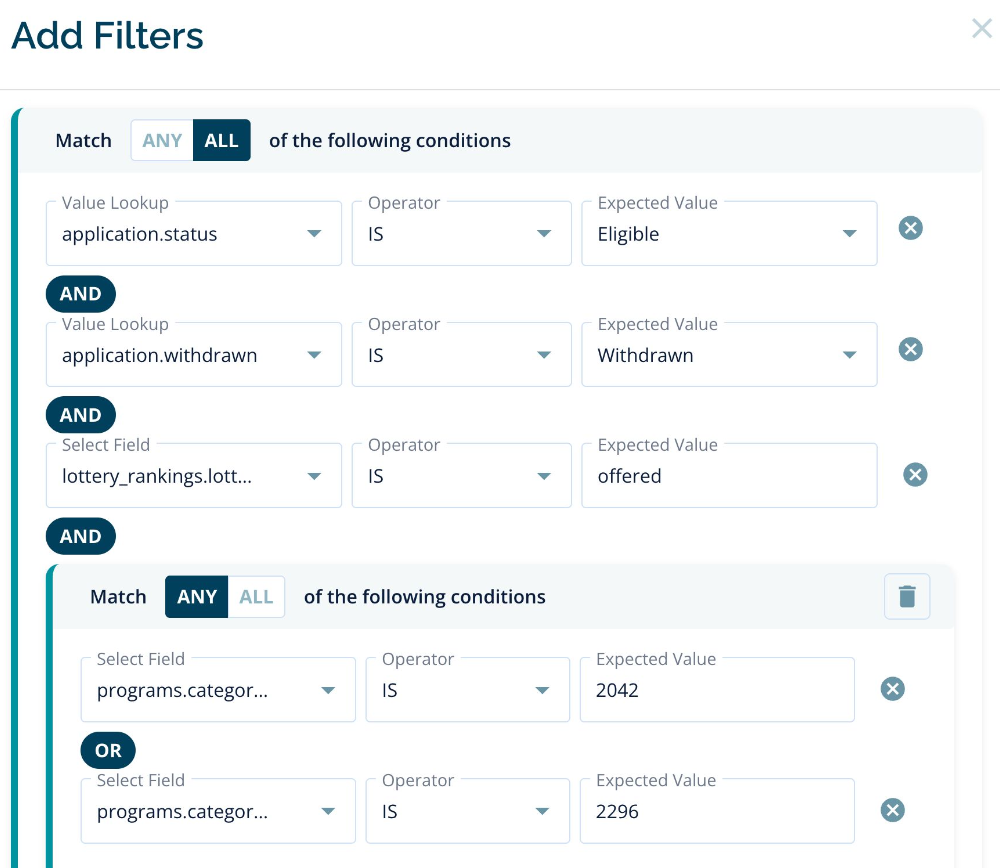Open the lottery_rankings Select Field dropdown
Viewport: 1000px width, 868px height.
click(193, 475)
